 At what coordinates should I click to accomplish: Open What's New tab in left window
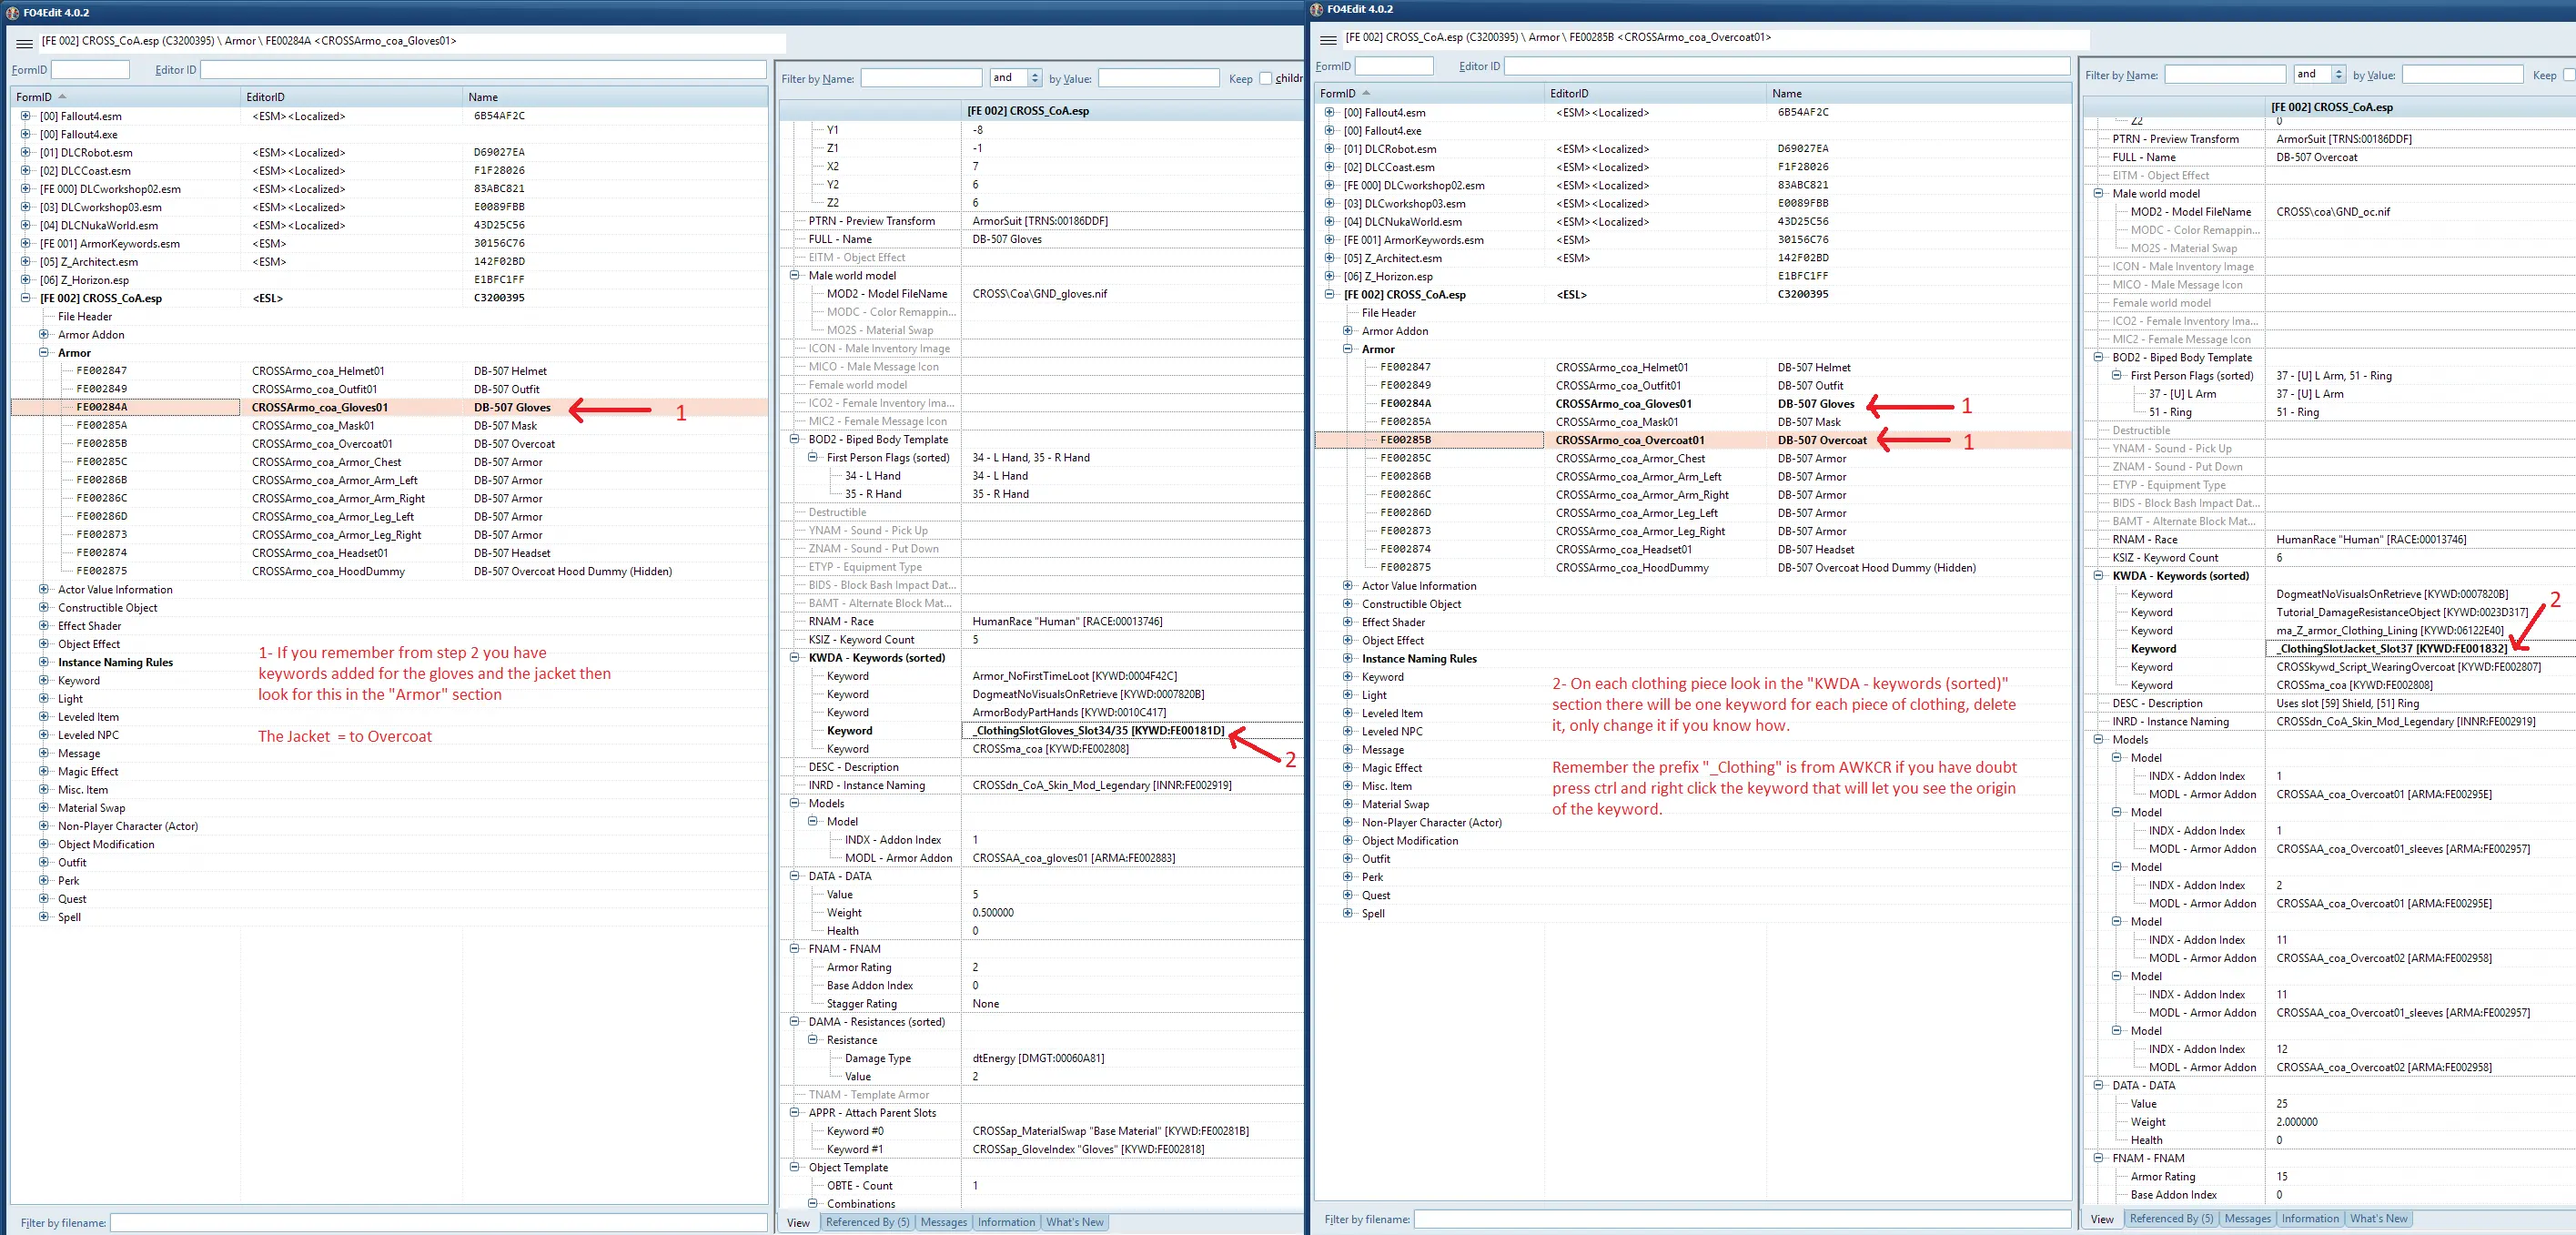coord(1074,1222)
